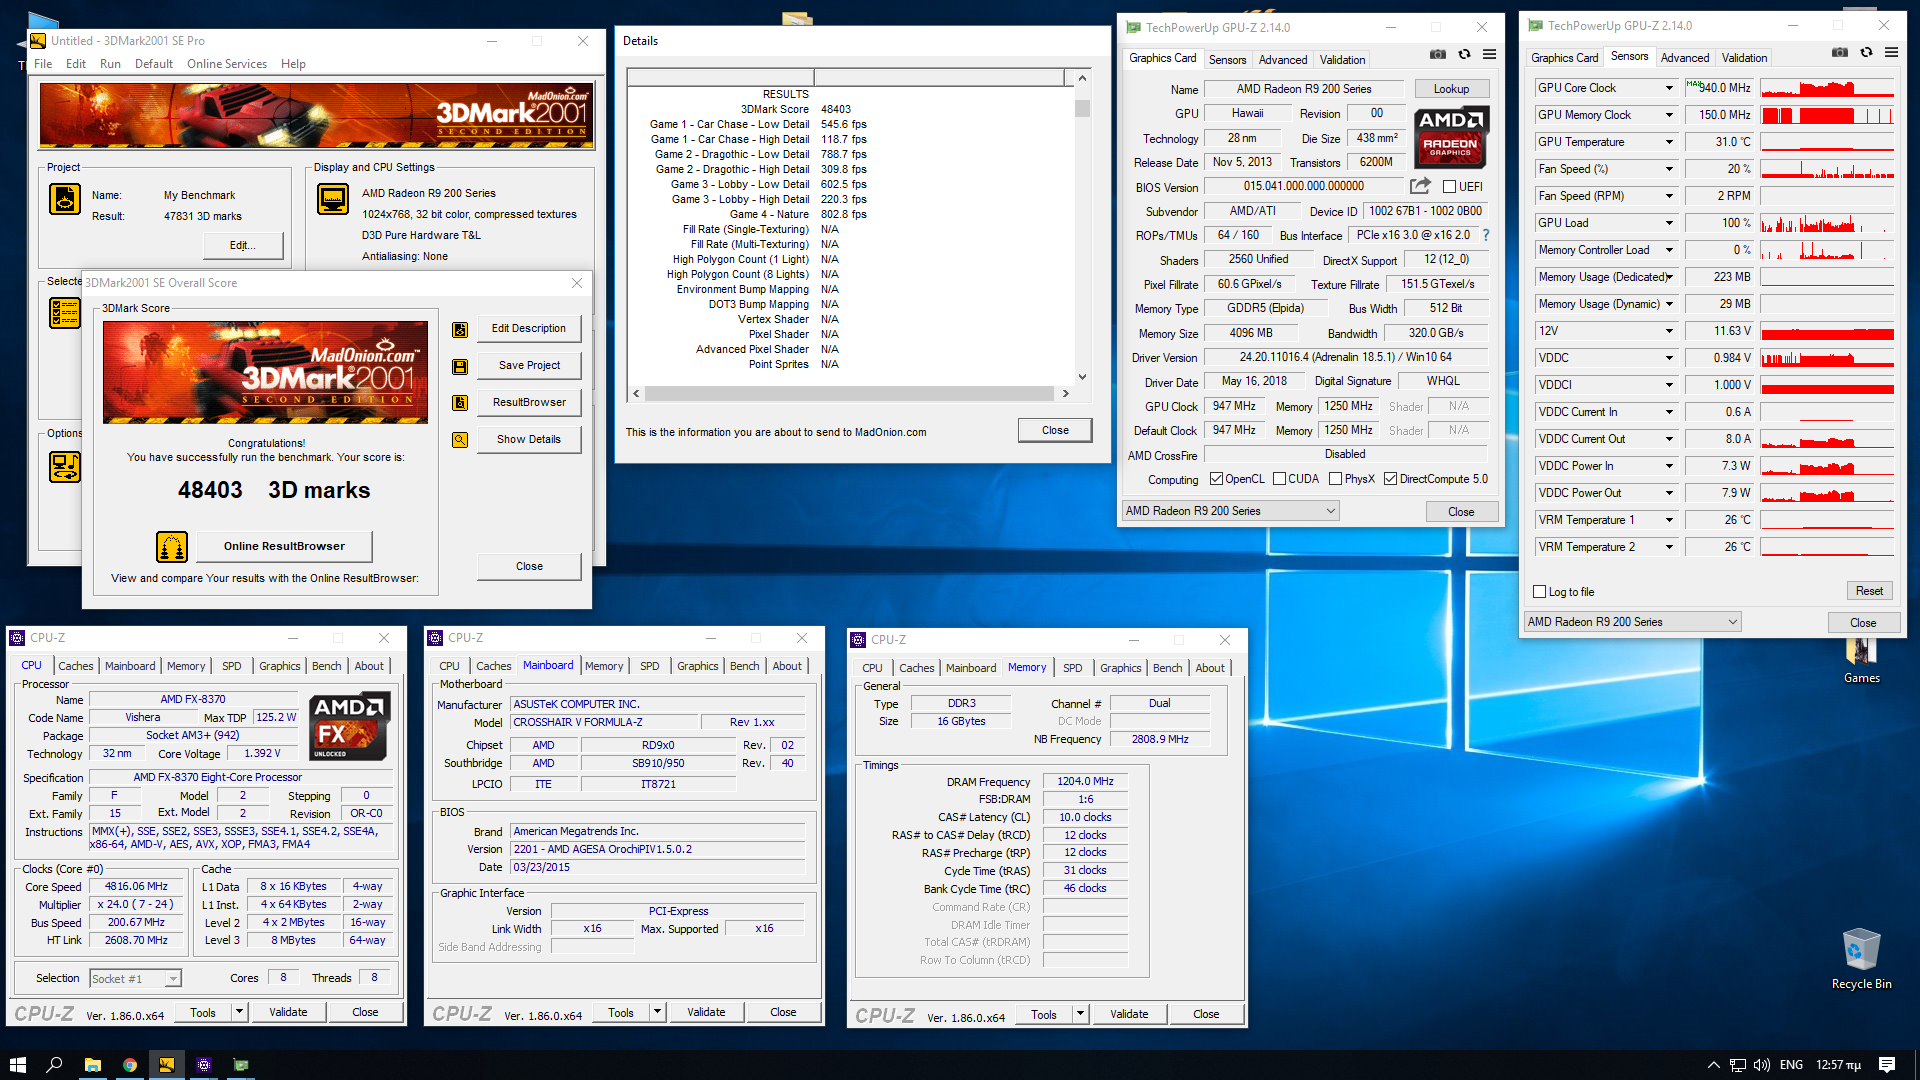The height and width of the screenshot is (1080, 1920).
Task: Click the Lookup button in GPU-Z
Action: (x=1451, y=89)
